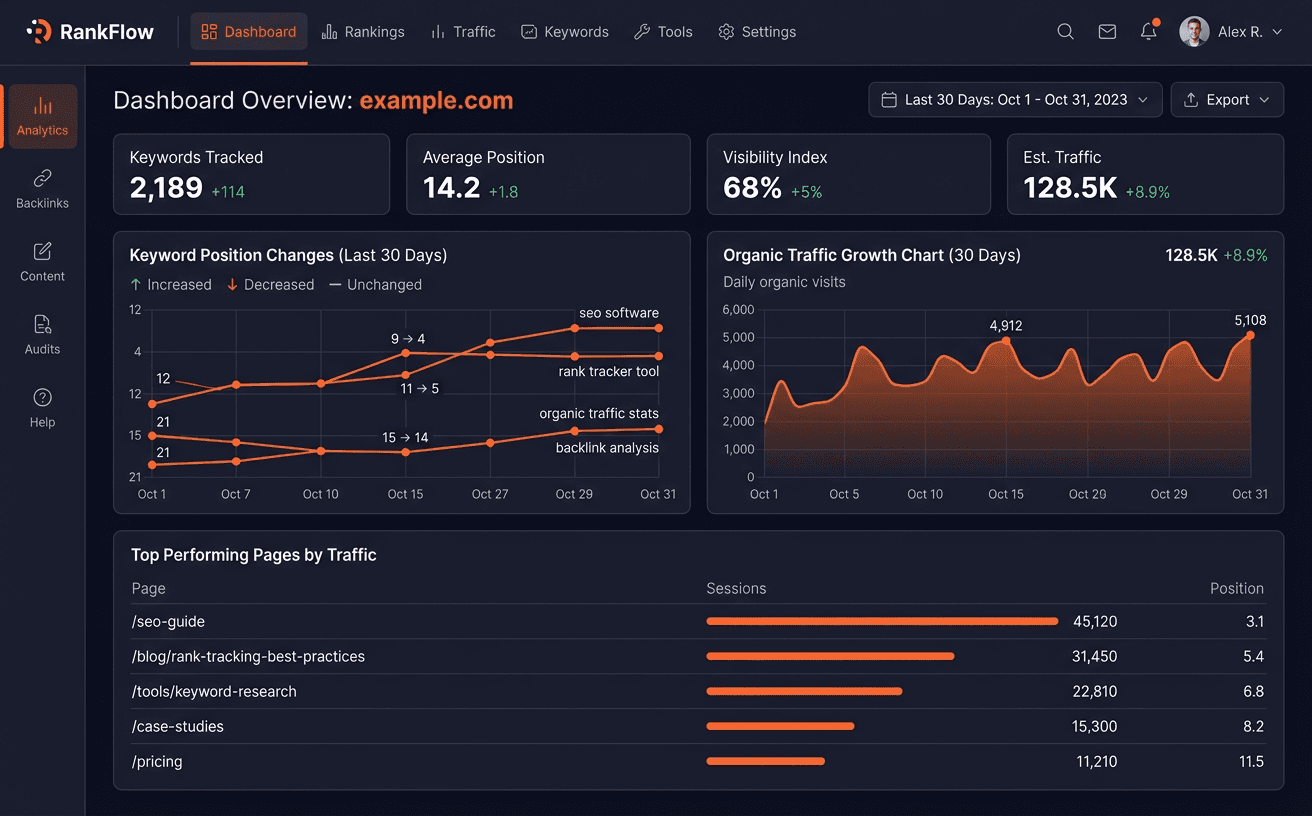This screenshot has width=1312, height=816.
Task: Click the Page column header
Action: [x=148, y=589]
